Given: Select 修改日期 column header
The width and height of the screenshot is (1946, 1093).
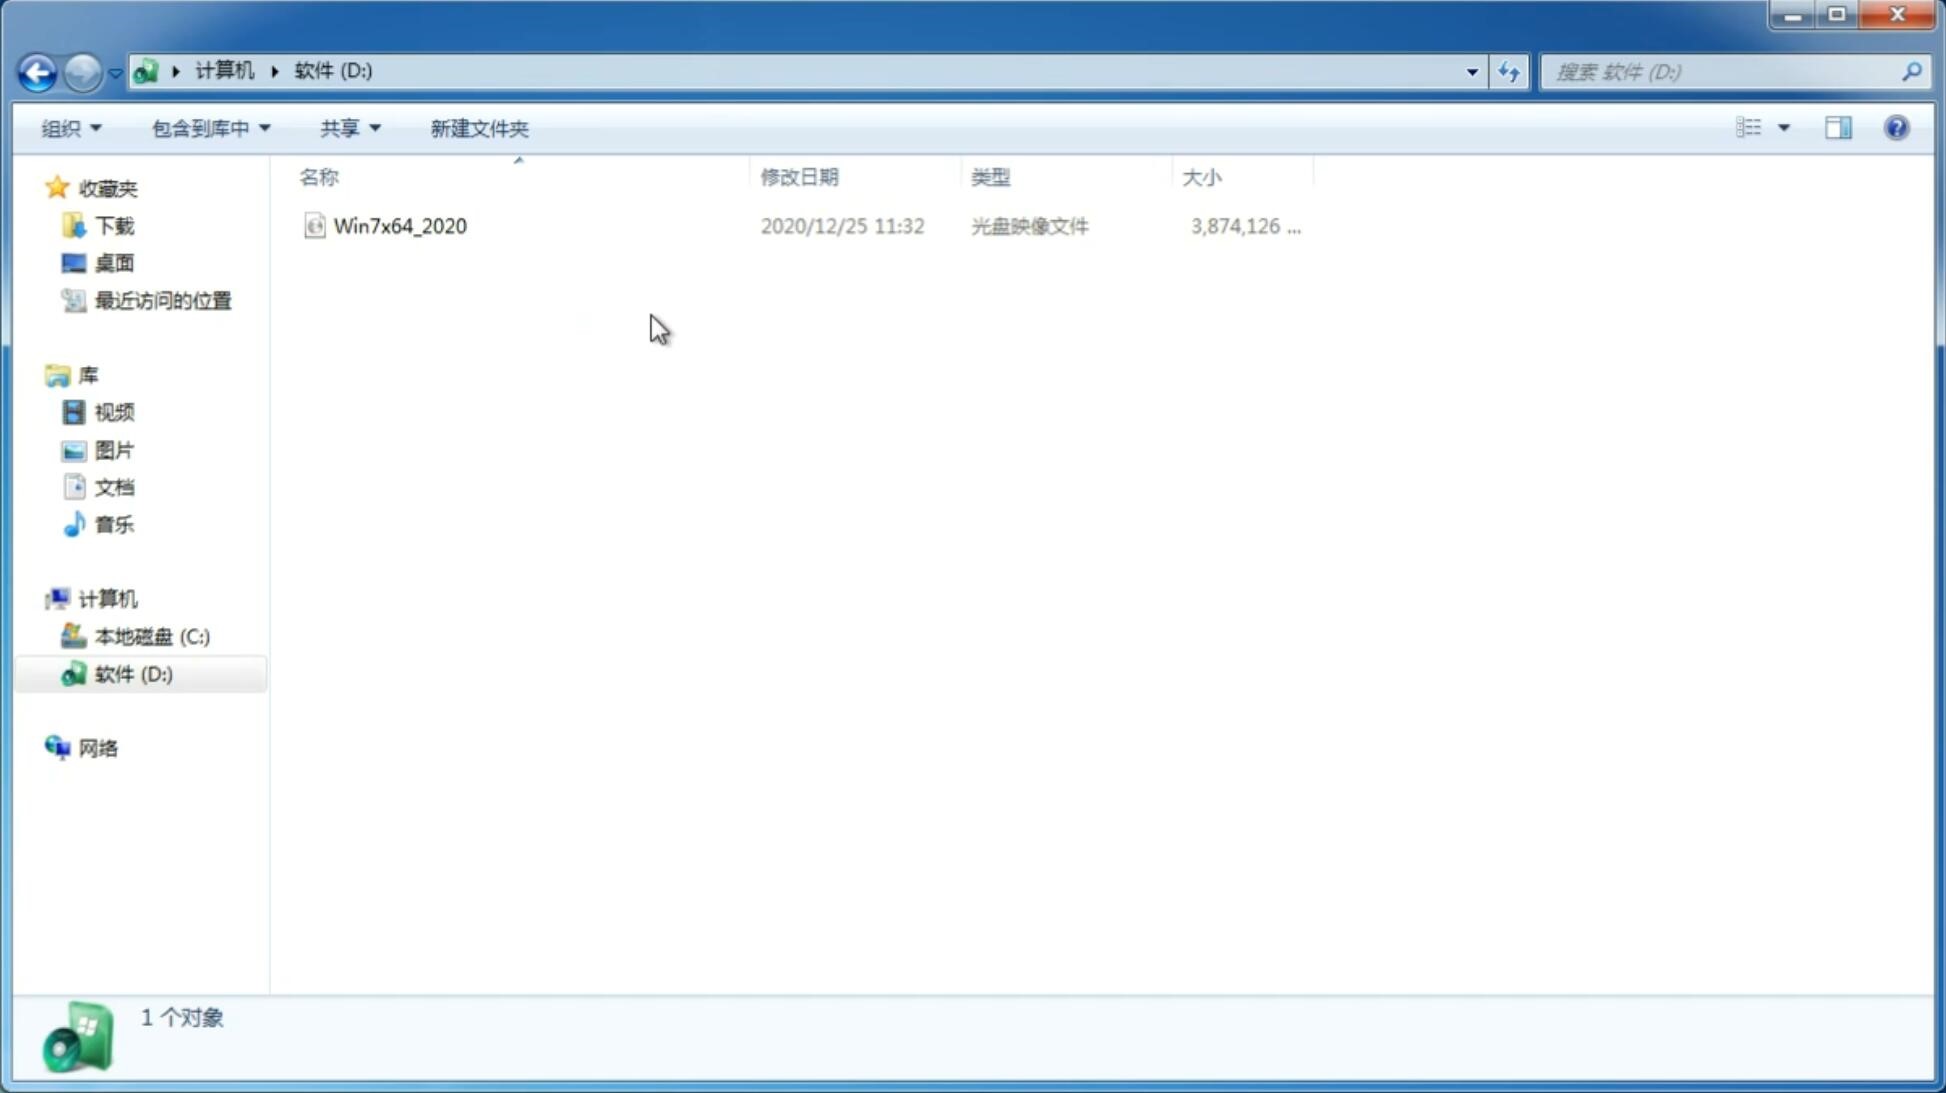Looking at the screenshot, I should point(802,176).
